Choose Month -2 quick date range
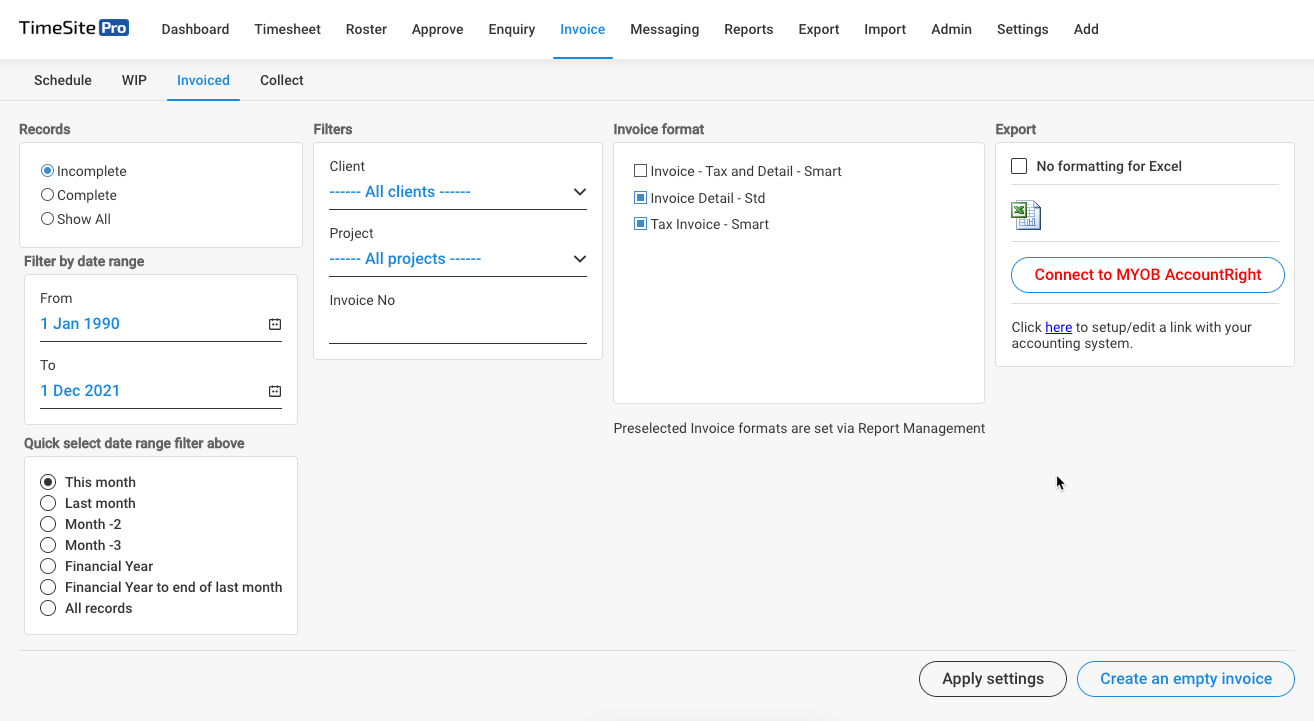The image size is (1314, 721). 48,524
